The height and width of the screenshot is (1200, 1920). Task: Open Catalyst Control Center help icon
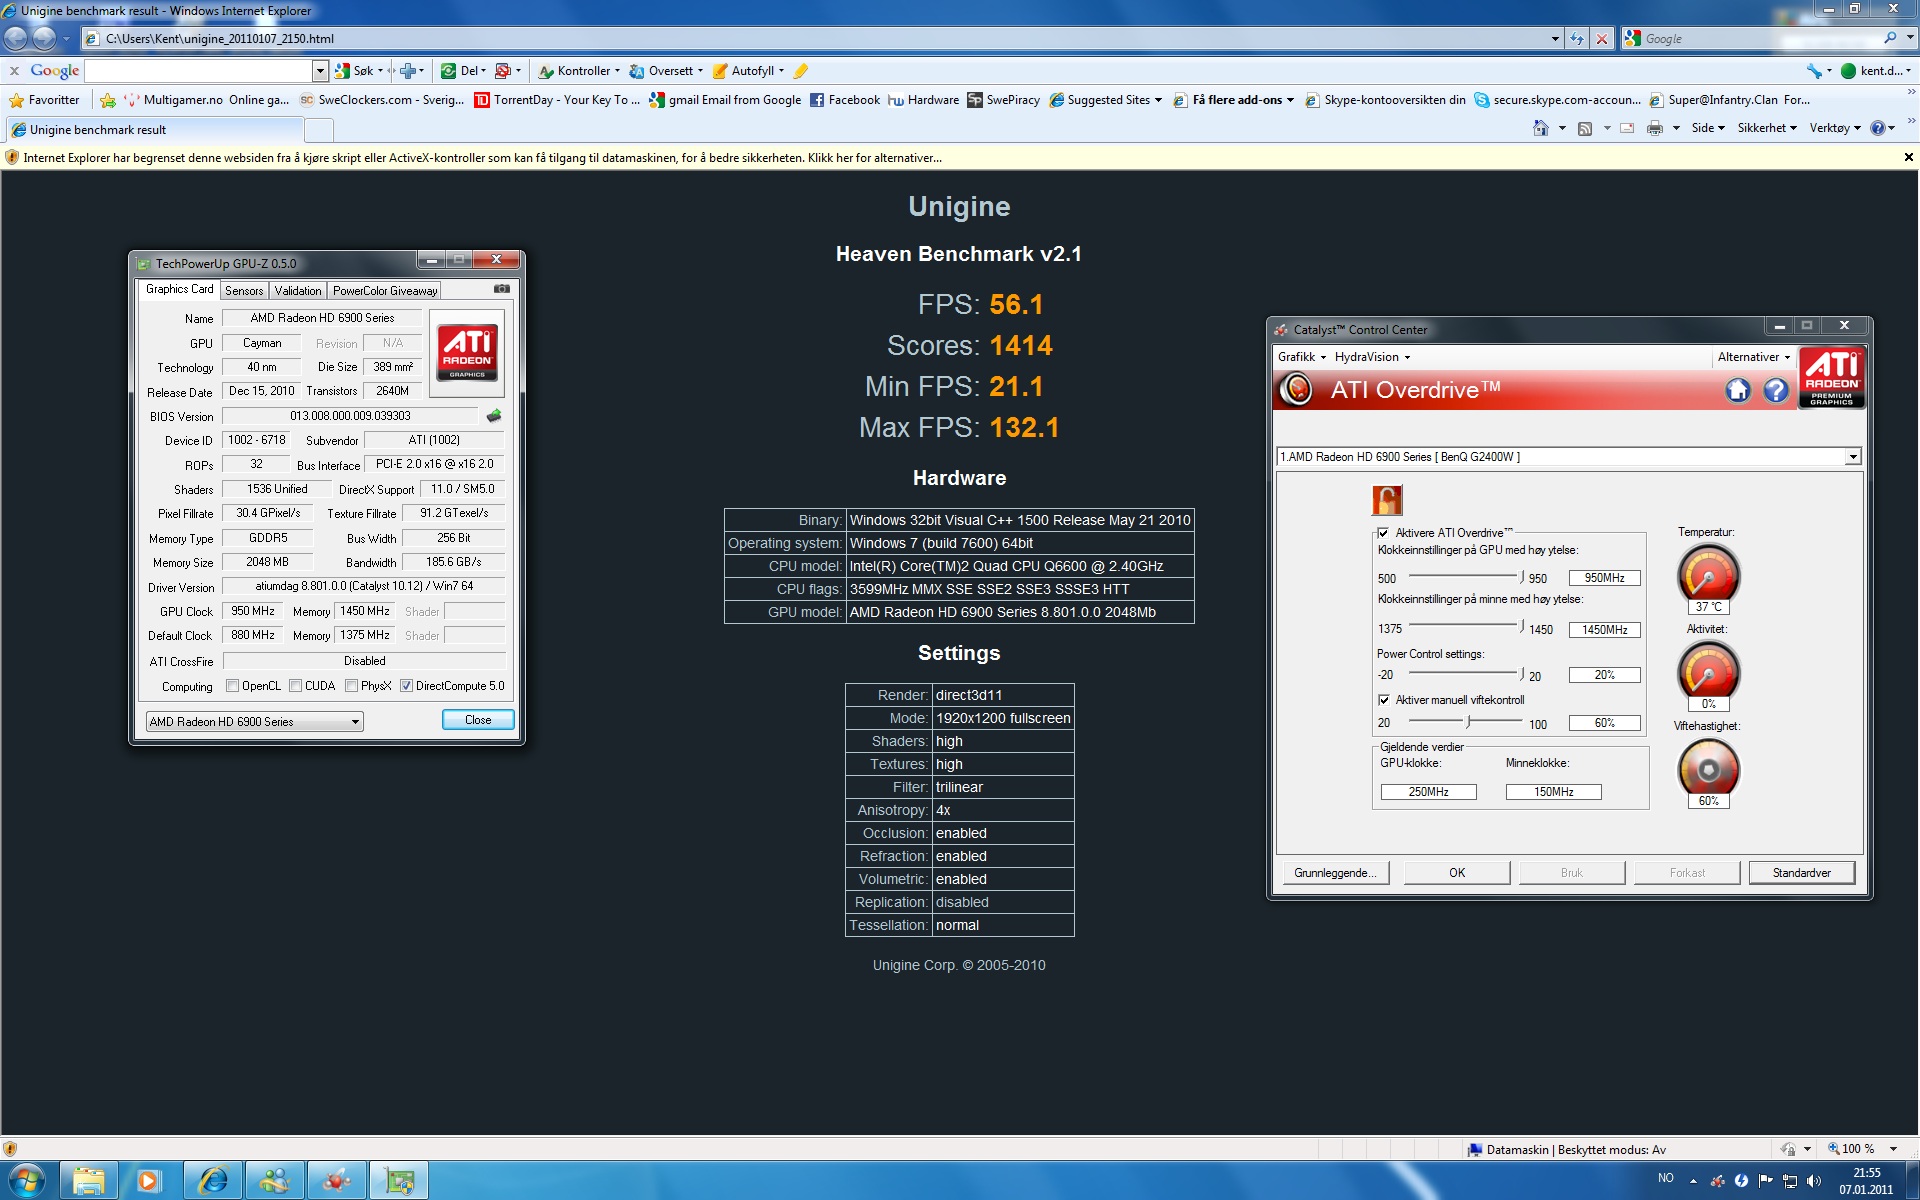coord(1775,390)
